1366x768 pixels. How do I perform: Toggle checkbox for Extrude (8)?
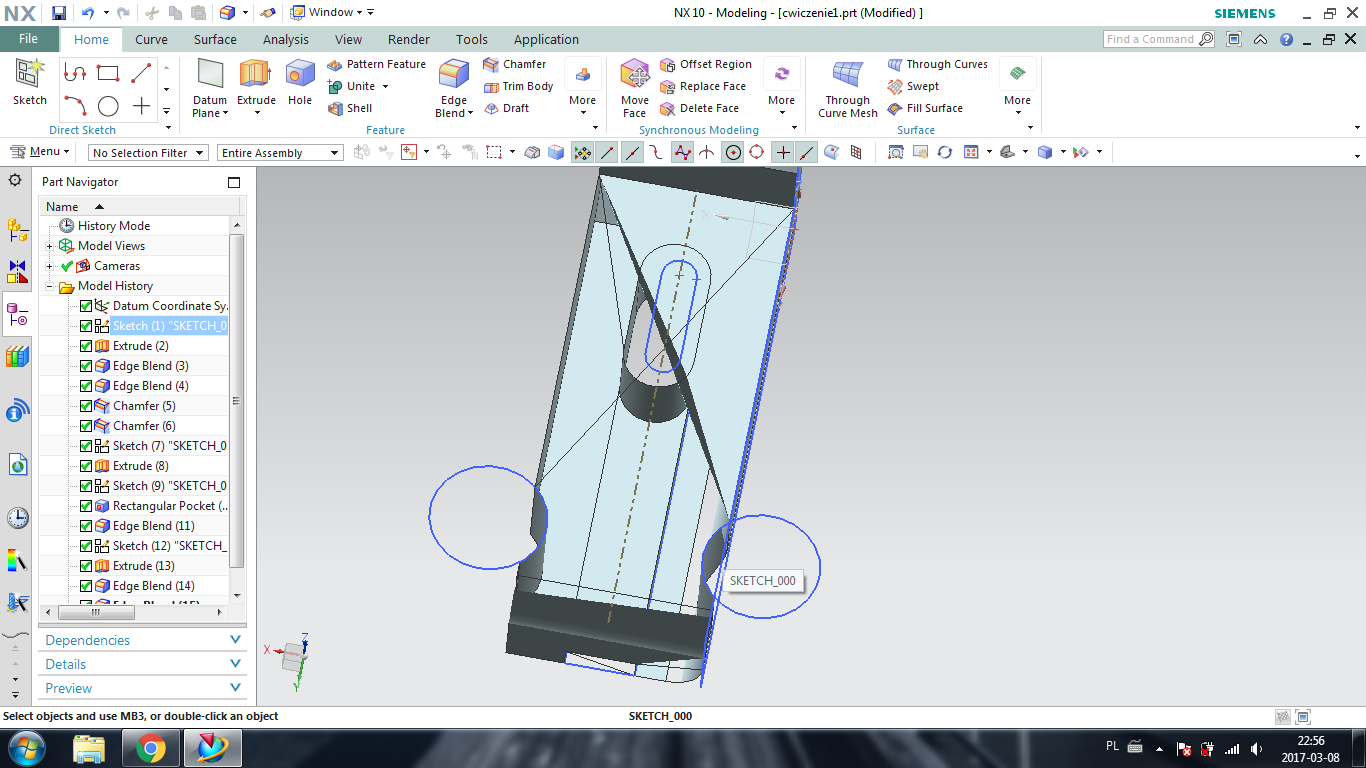click(x=86, y=466)
